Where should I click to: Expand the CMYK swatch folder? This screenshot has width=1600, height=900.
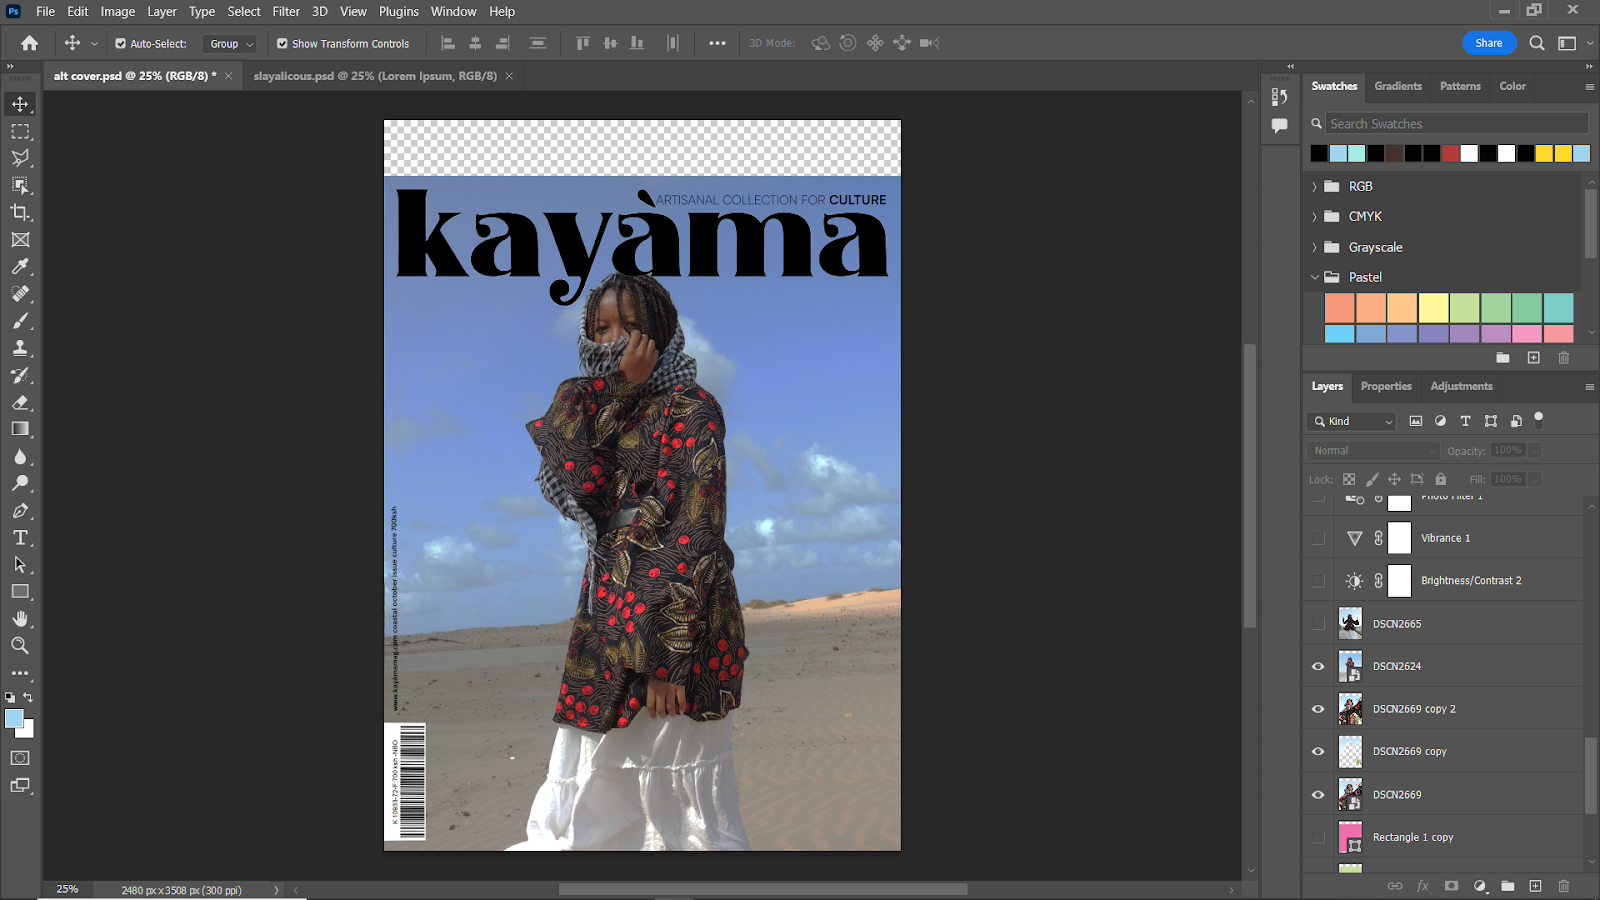(x=1314, y=217)
